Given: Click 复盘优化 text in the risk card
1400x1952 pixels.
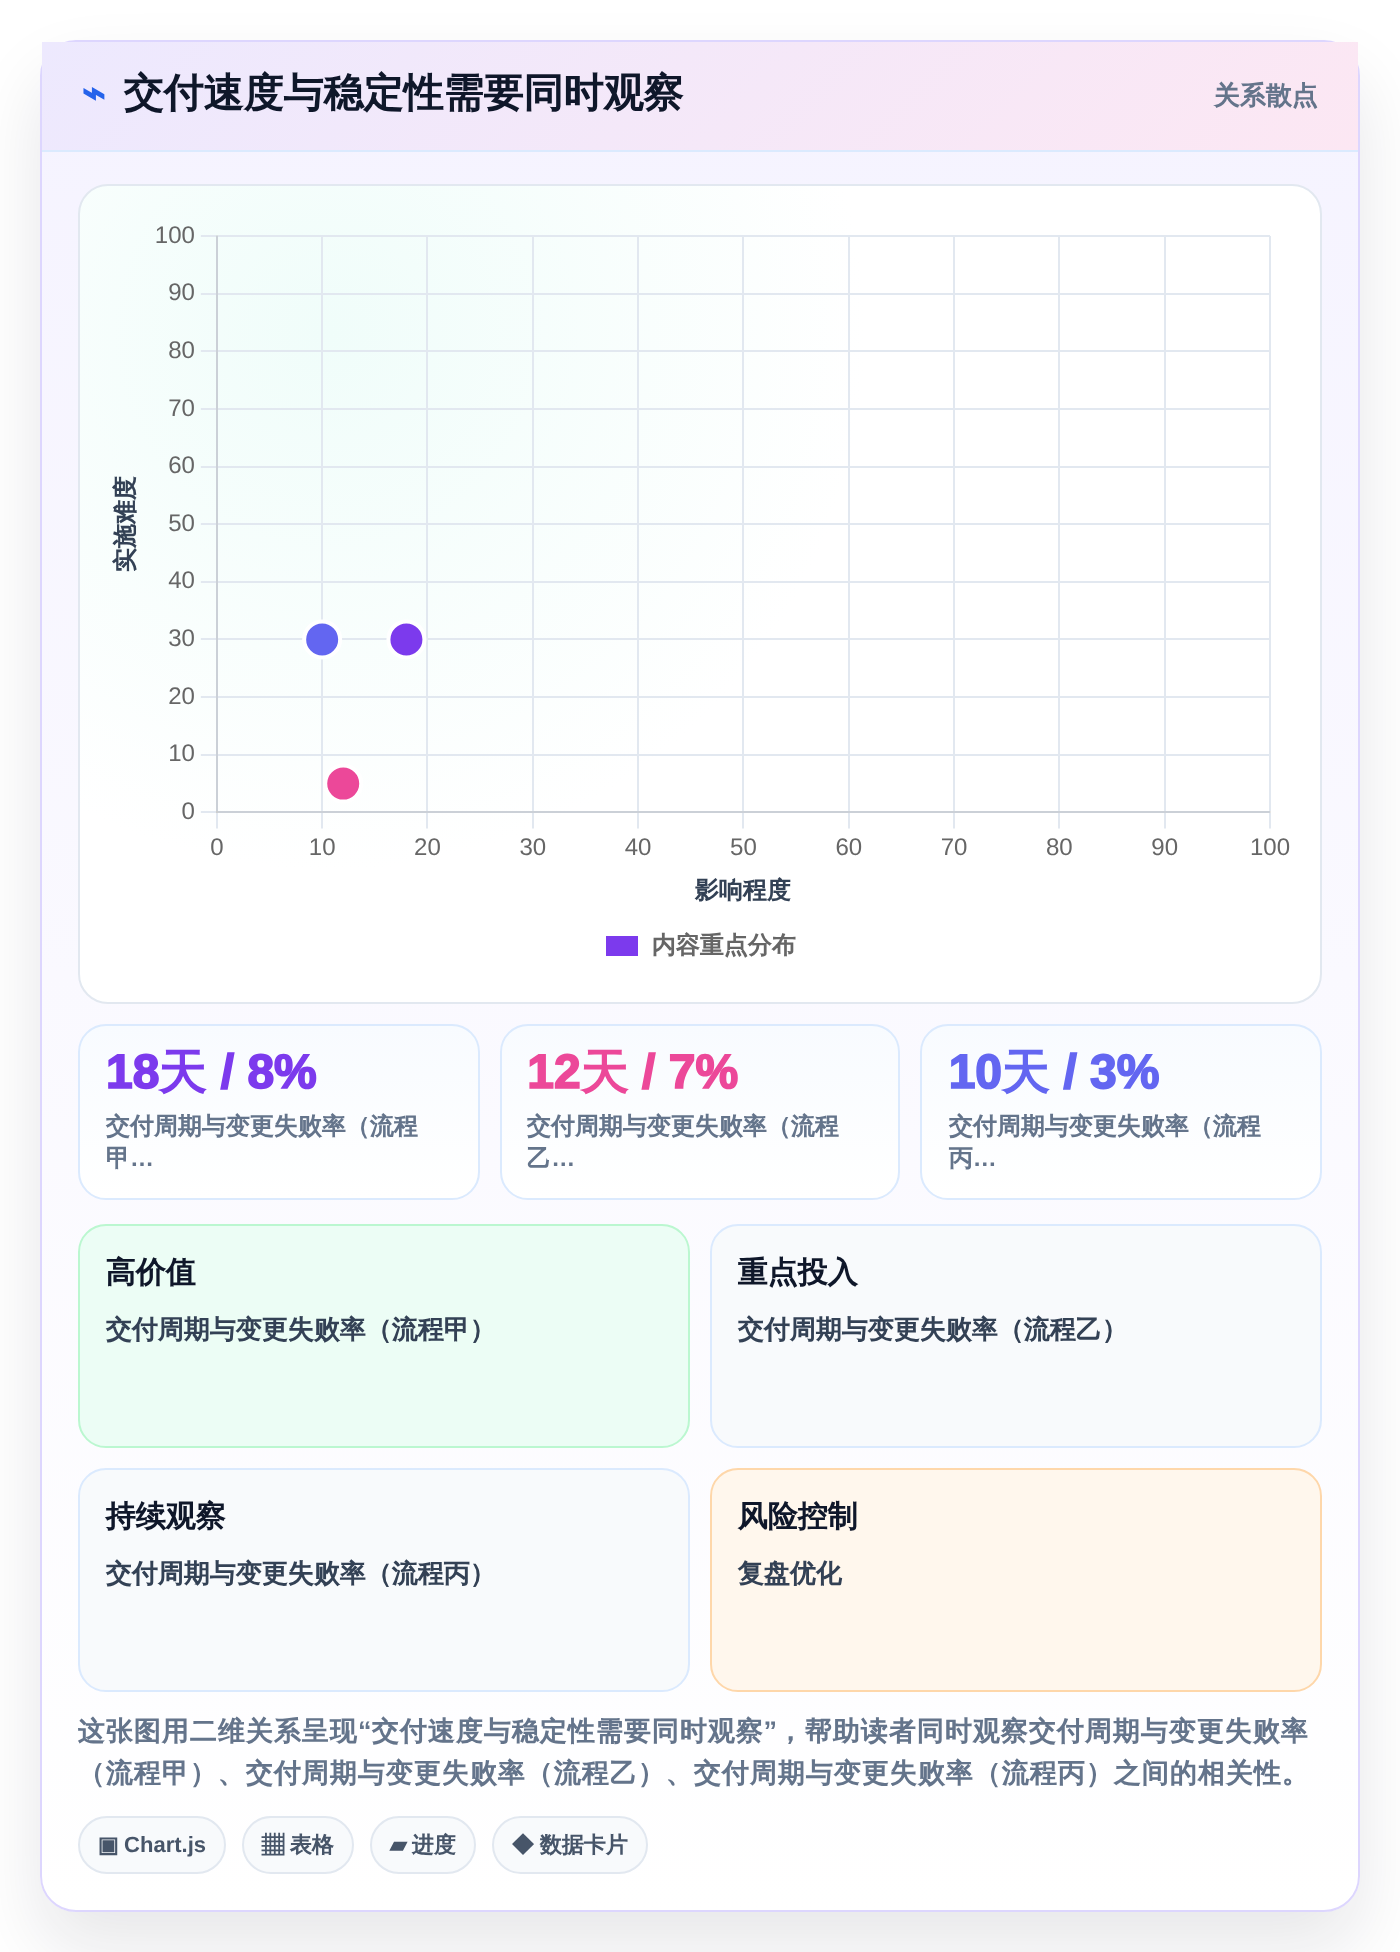Looking at the screenshot, I should (x=790, y=1574).
